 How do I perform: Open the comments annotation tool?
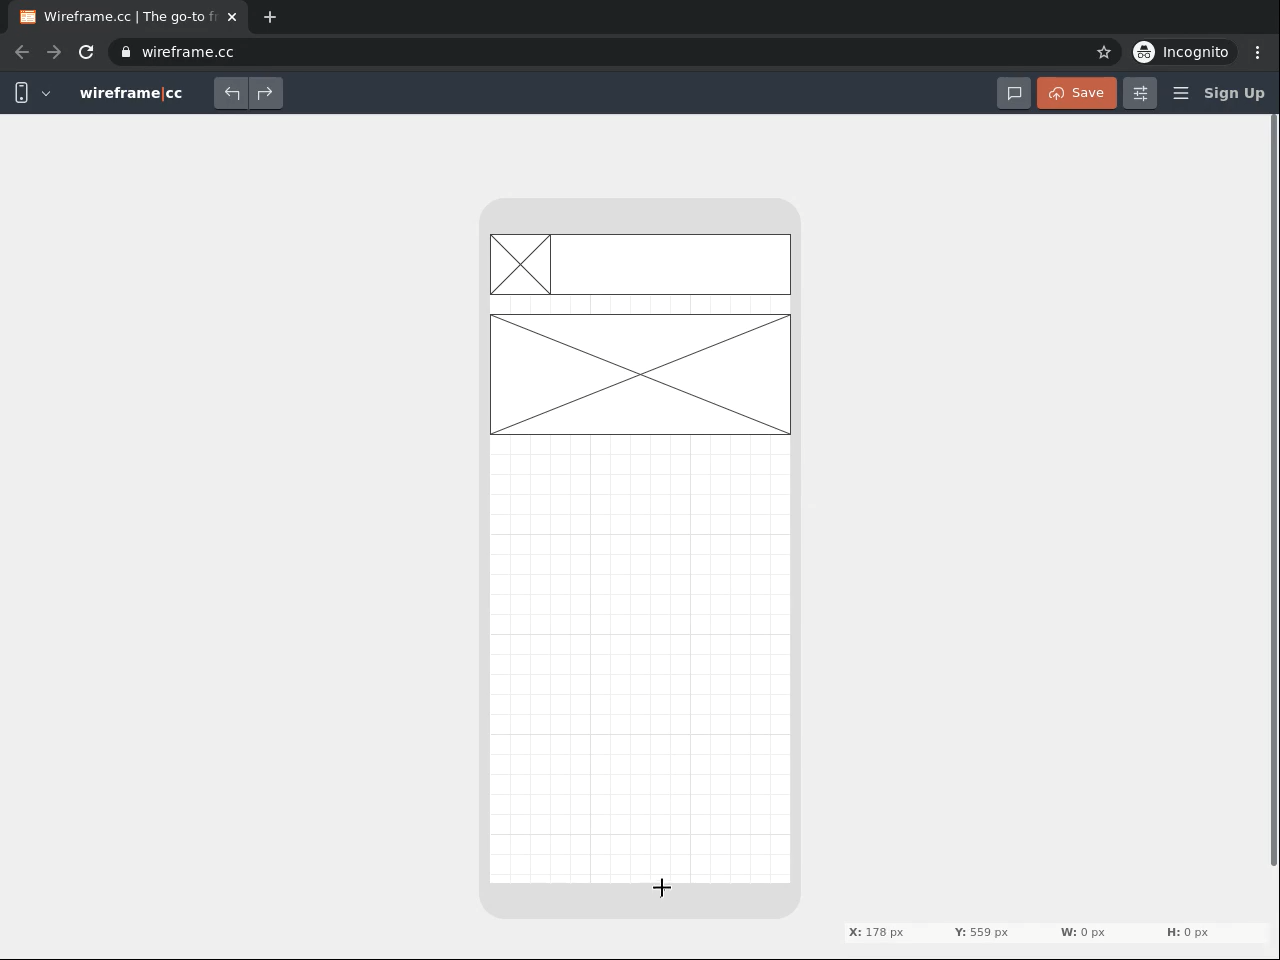pos(1014,93)
